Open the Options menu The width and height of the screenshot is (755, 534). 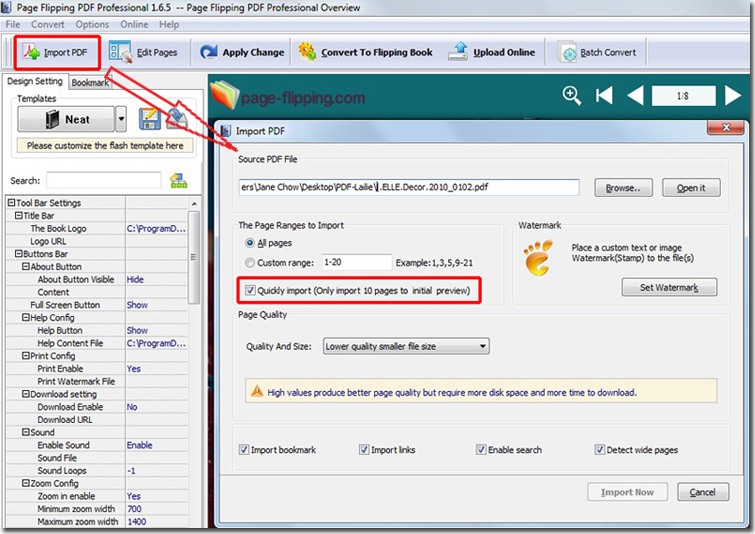tap(92, 24)
